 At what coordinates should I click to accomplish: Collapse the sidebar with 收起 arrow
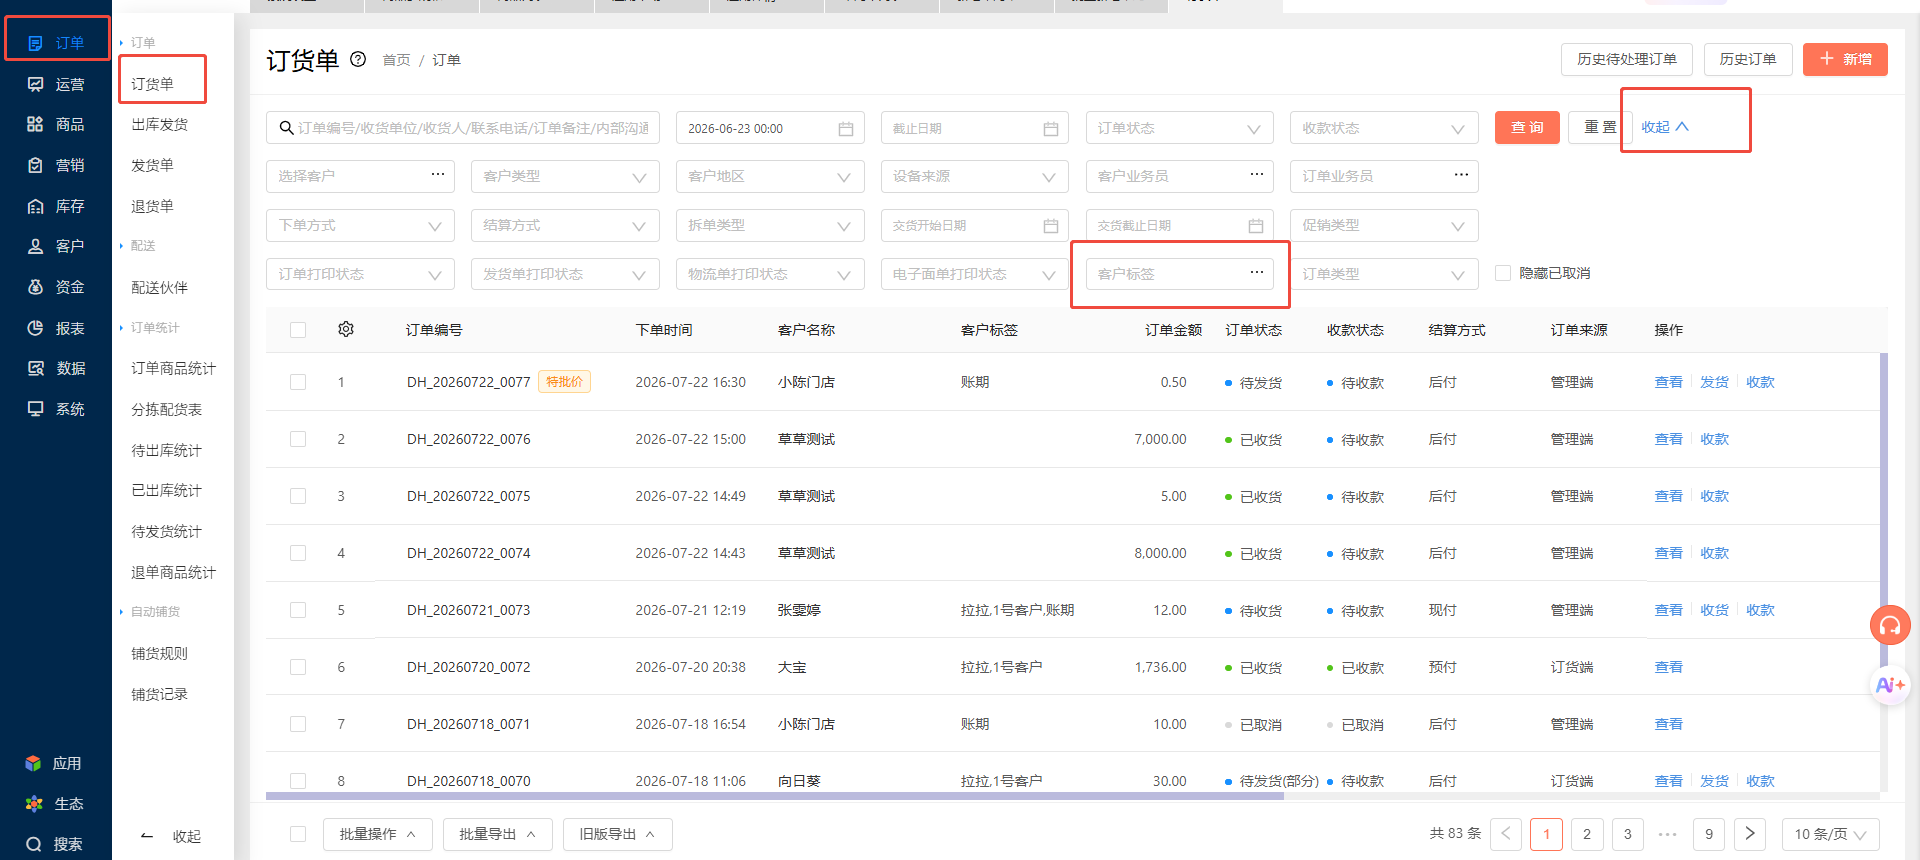tap(171, 836)
